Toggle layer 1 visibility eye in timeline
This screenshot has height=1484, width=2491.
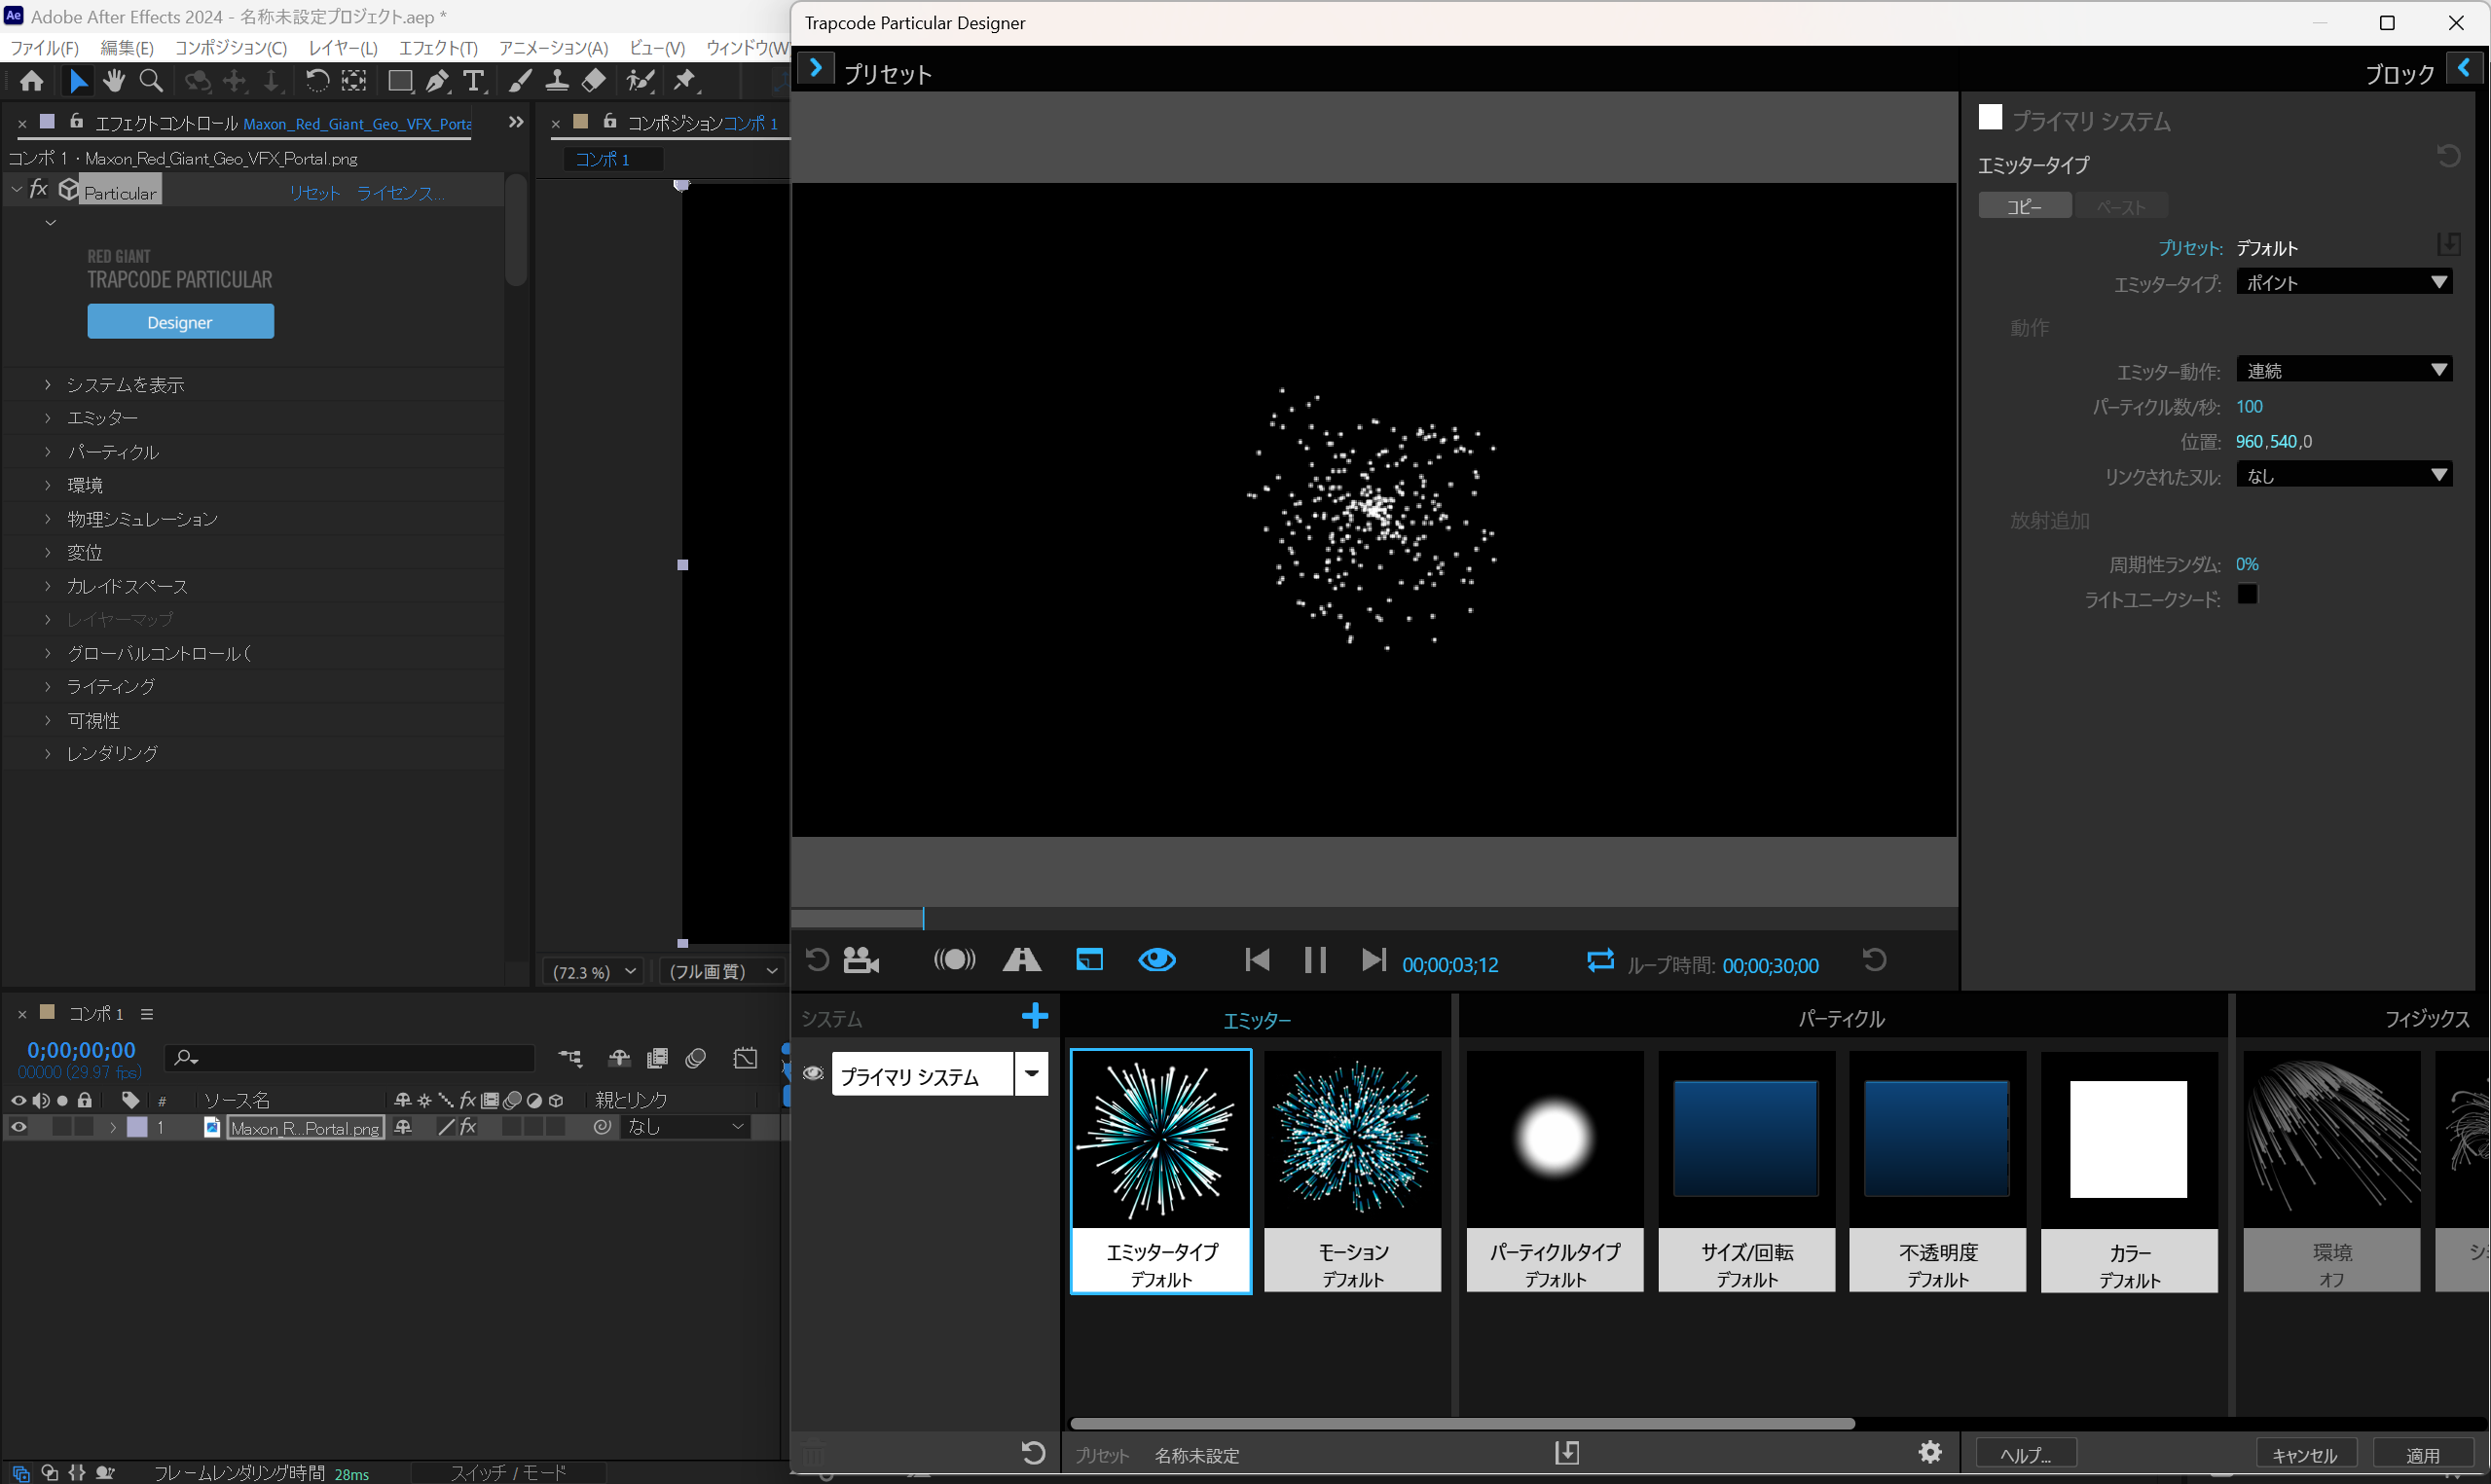(18, 1127)
